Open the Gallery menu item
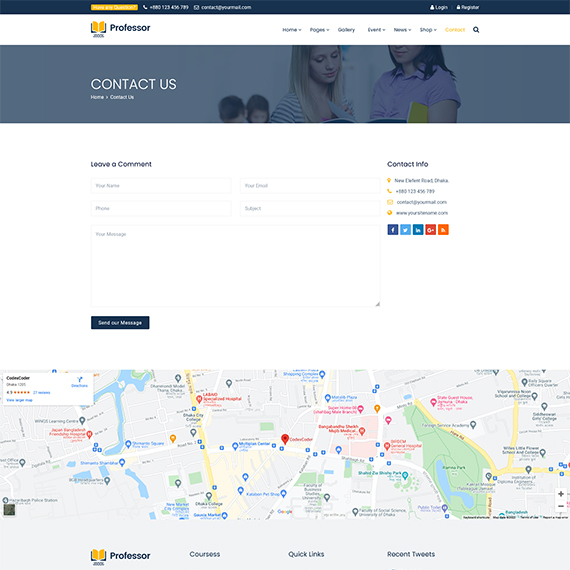 (346, 30)
